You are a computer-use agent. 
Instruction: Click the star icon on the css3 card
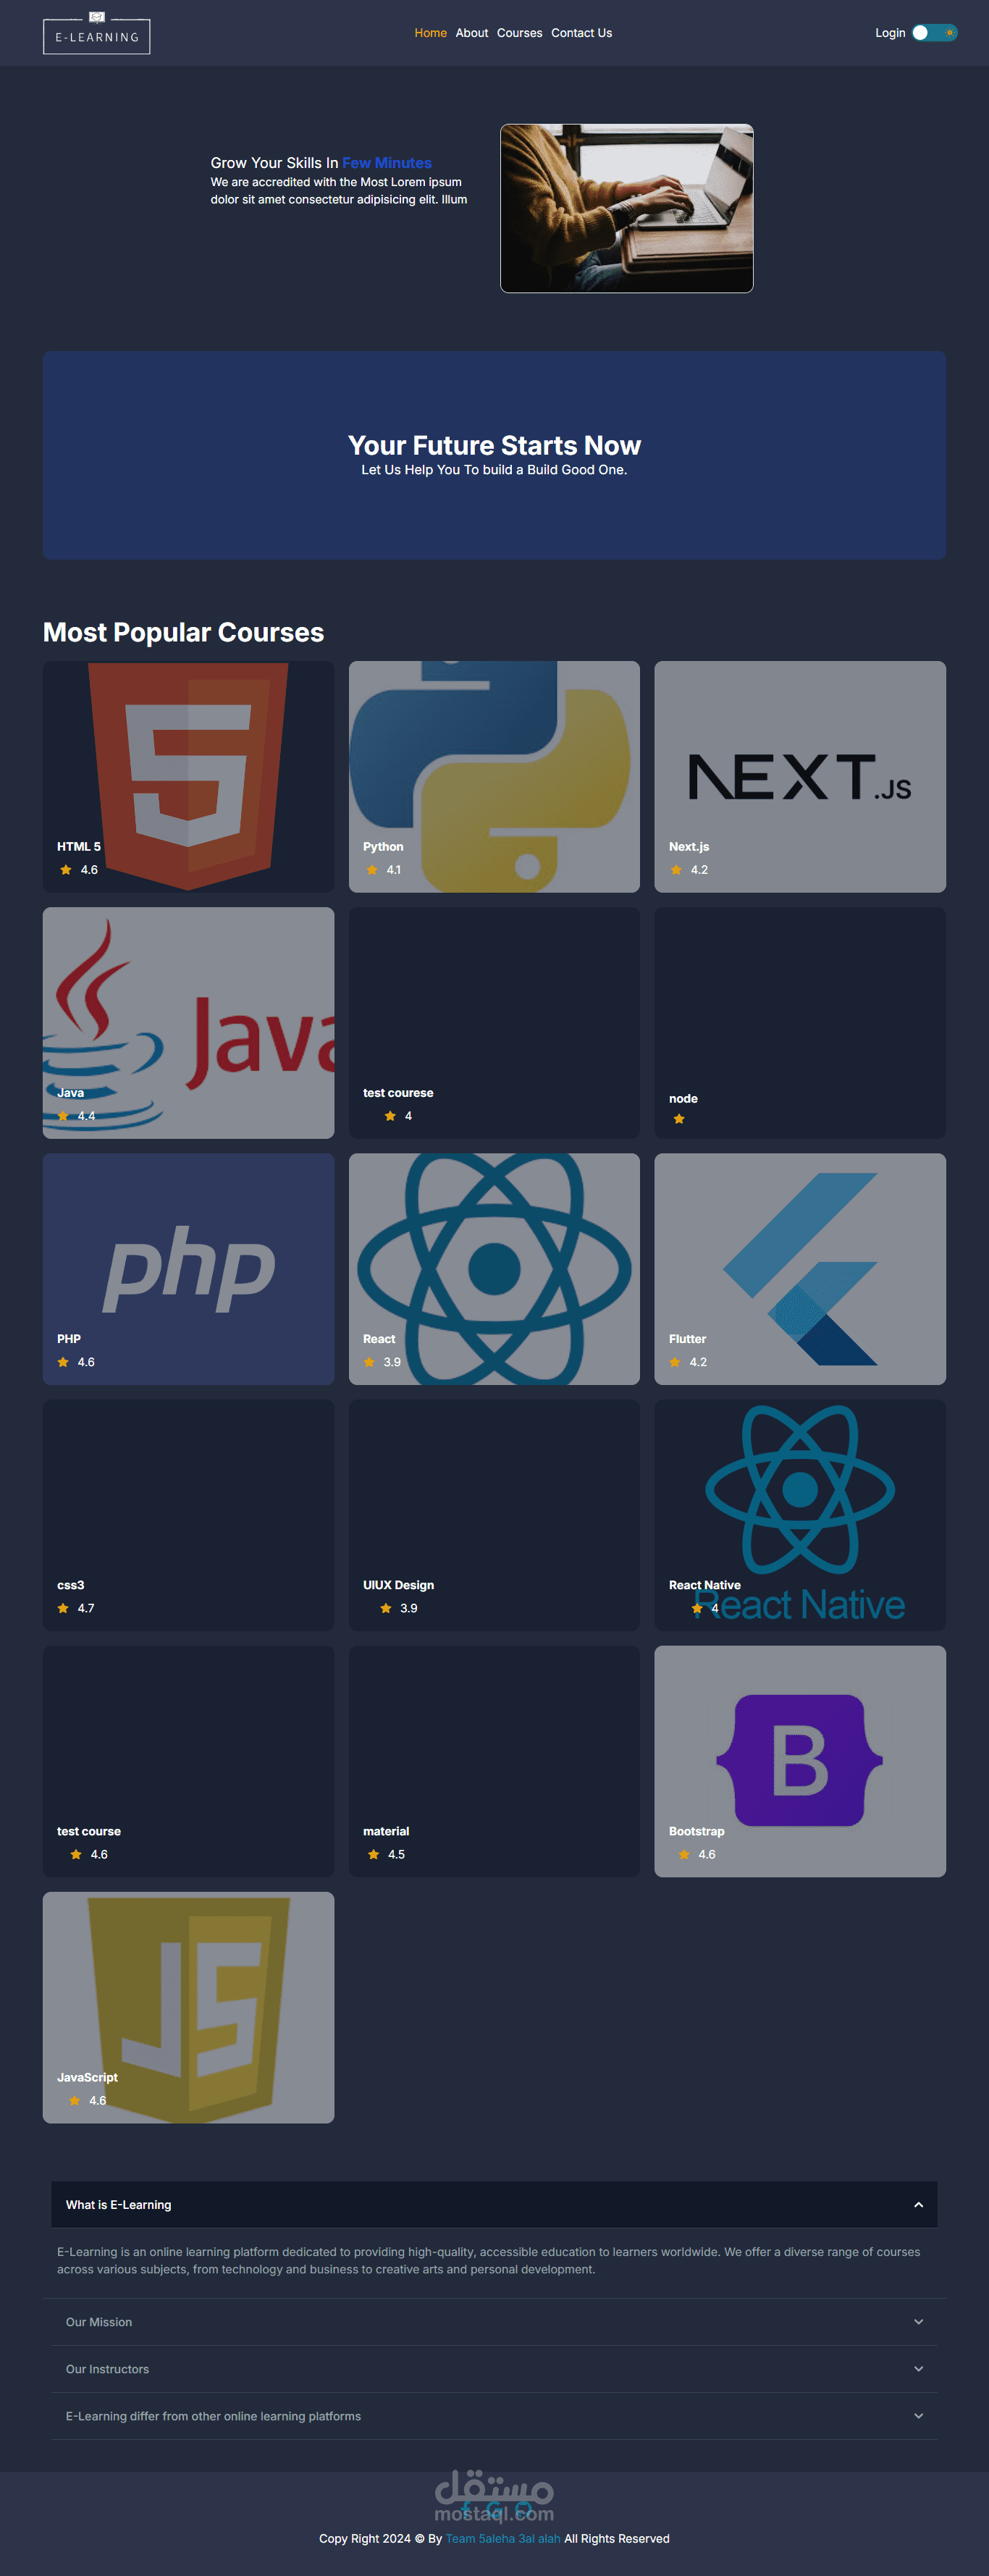(x=63, y=1608)
